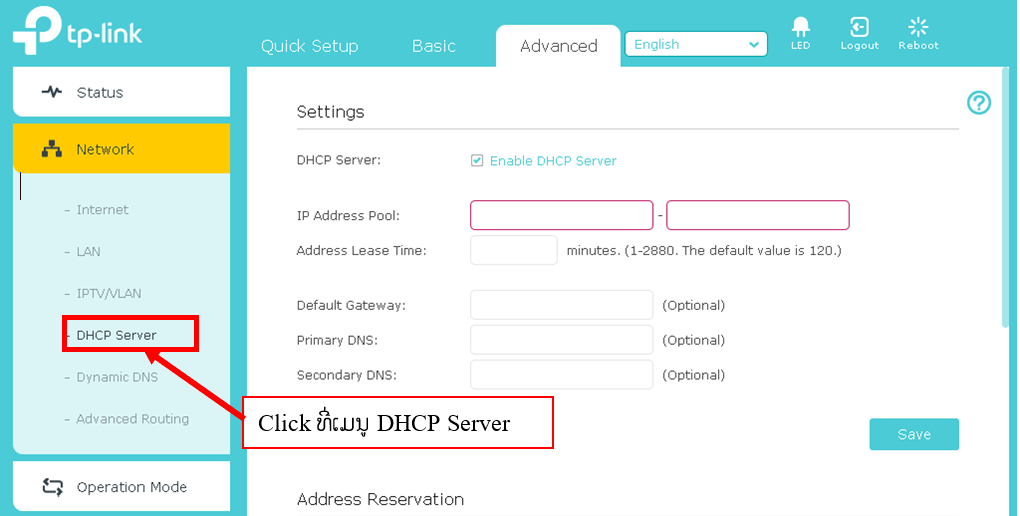The image size is (1020, 516).
Task: Click the Logout icon
Action: pos(859,27)
